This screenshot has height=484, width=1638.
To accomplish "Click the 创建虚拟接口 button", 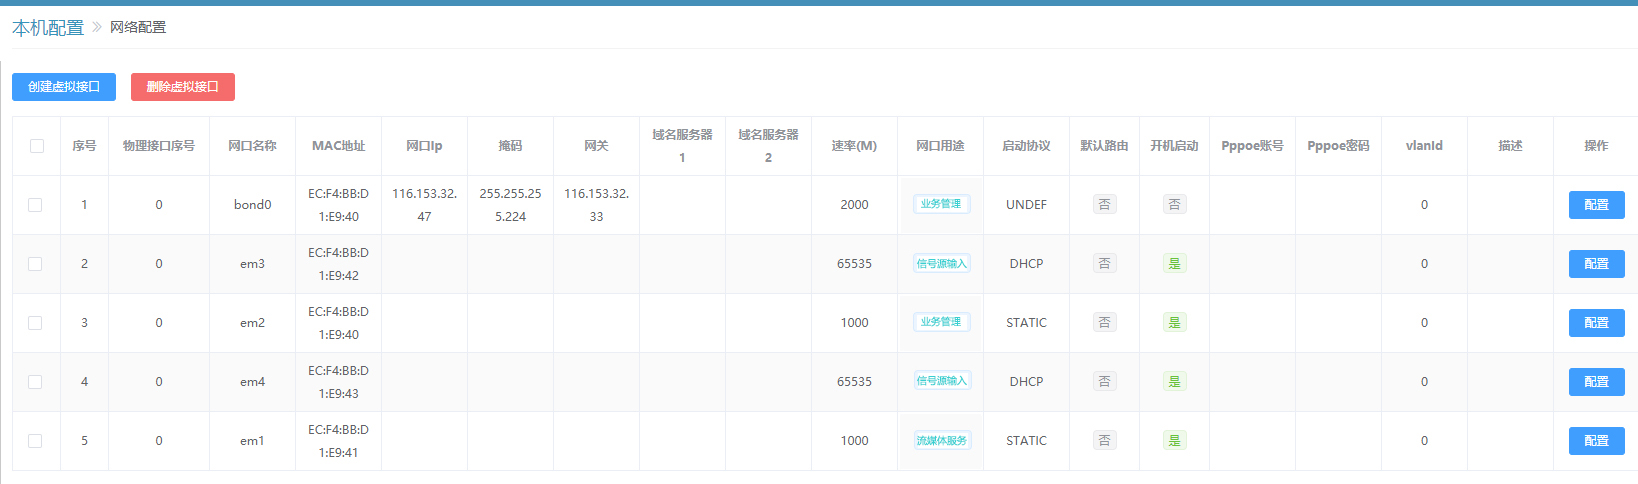I will (x=64, y=87).
